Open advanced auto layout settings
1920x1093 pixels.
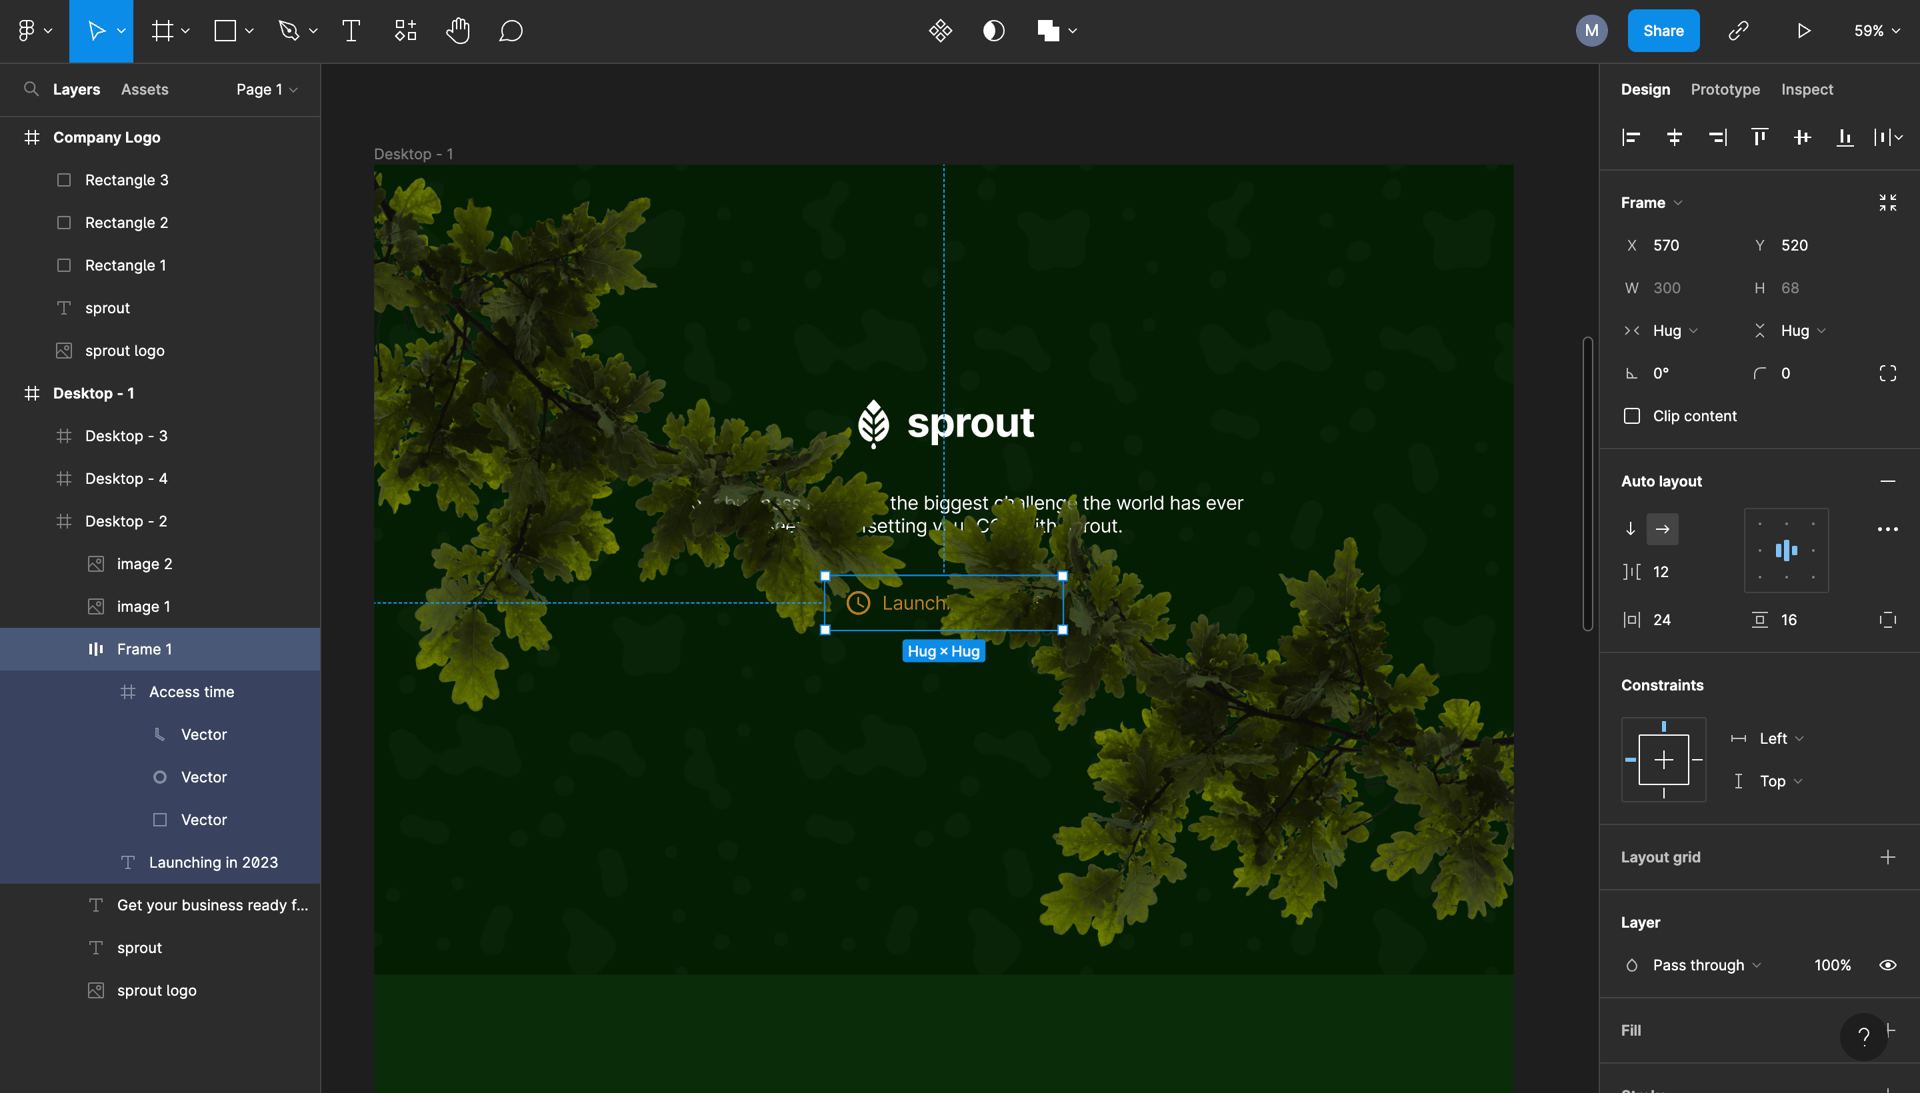point(1887,529)
